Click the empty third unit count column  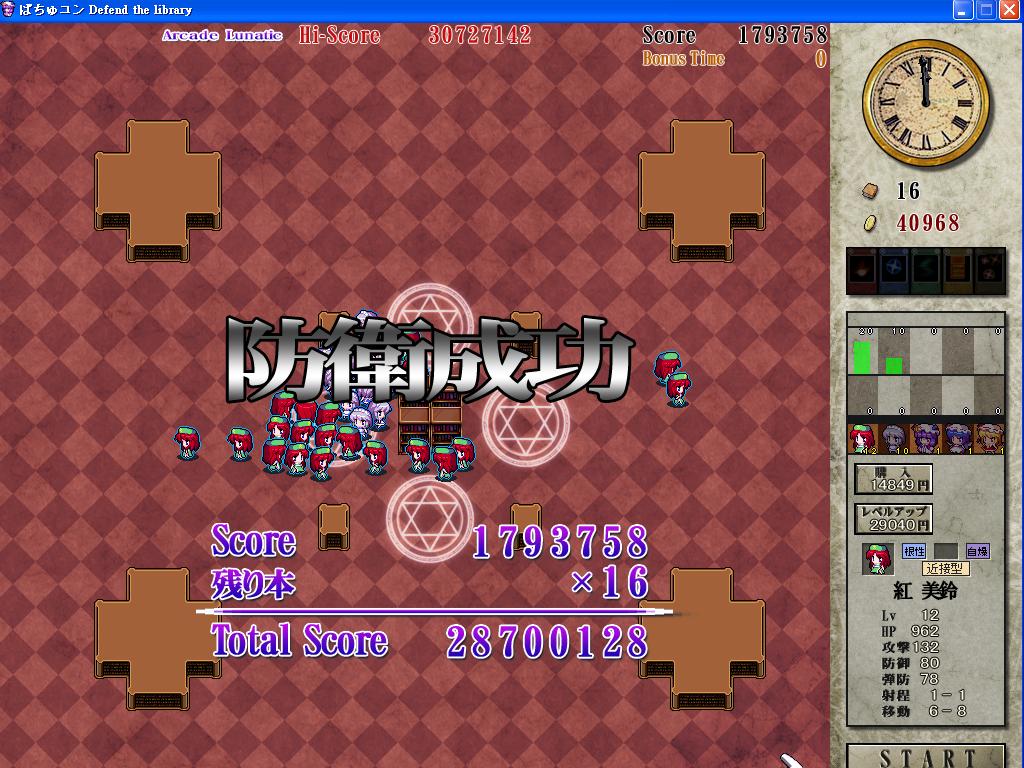[x=926, y=351]
